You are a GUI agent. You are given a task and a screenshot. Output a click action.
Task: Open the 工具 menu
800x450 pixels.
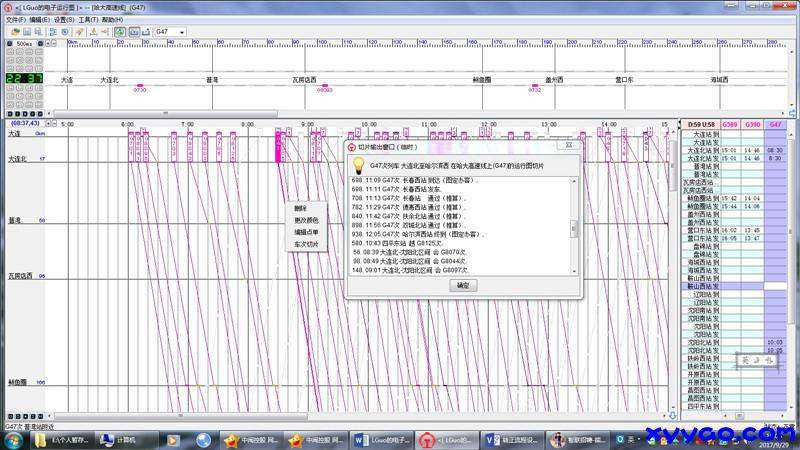point(87,19)
